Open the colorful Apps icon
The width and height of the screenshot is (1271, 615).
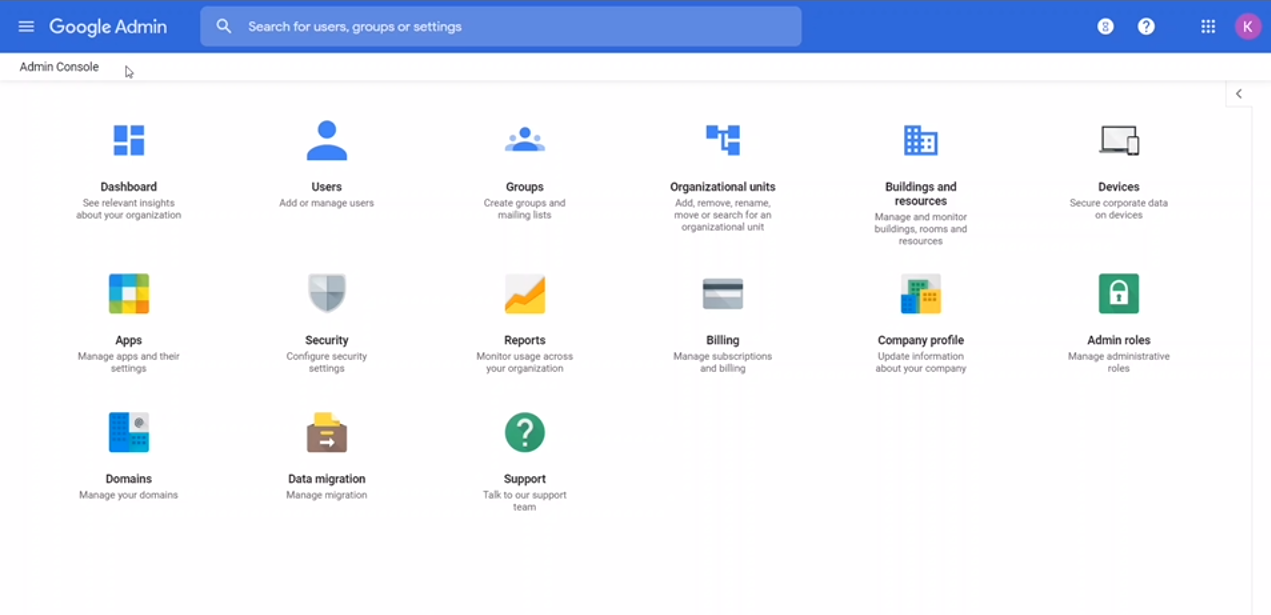click(129, 294)
